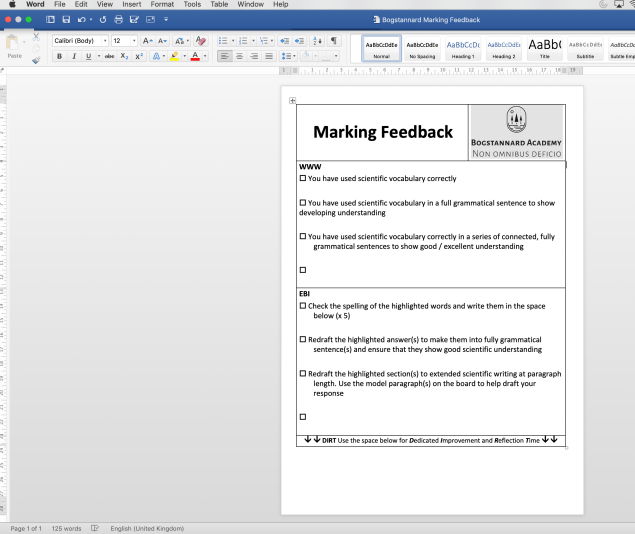This screenshot has width=635, height=534.
Task: Open spelling check icon in status bar
Action: (95, 528)
